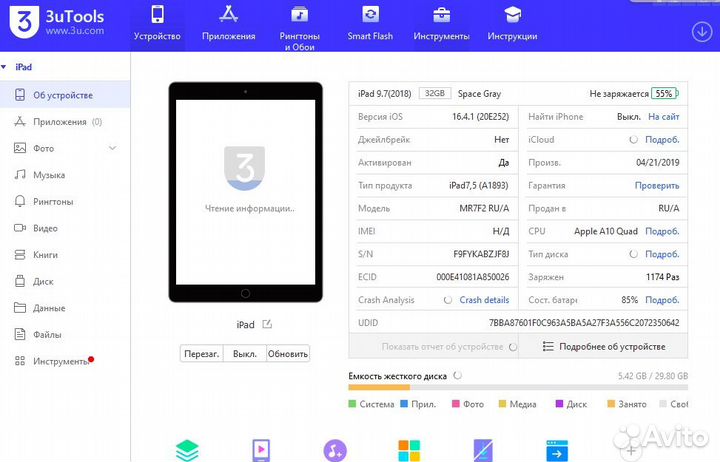Image resolution: width=720 pixels, height=462 pixels.
Task: Click the green stacked layers icon
Action: (187, 450)
